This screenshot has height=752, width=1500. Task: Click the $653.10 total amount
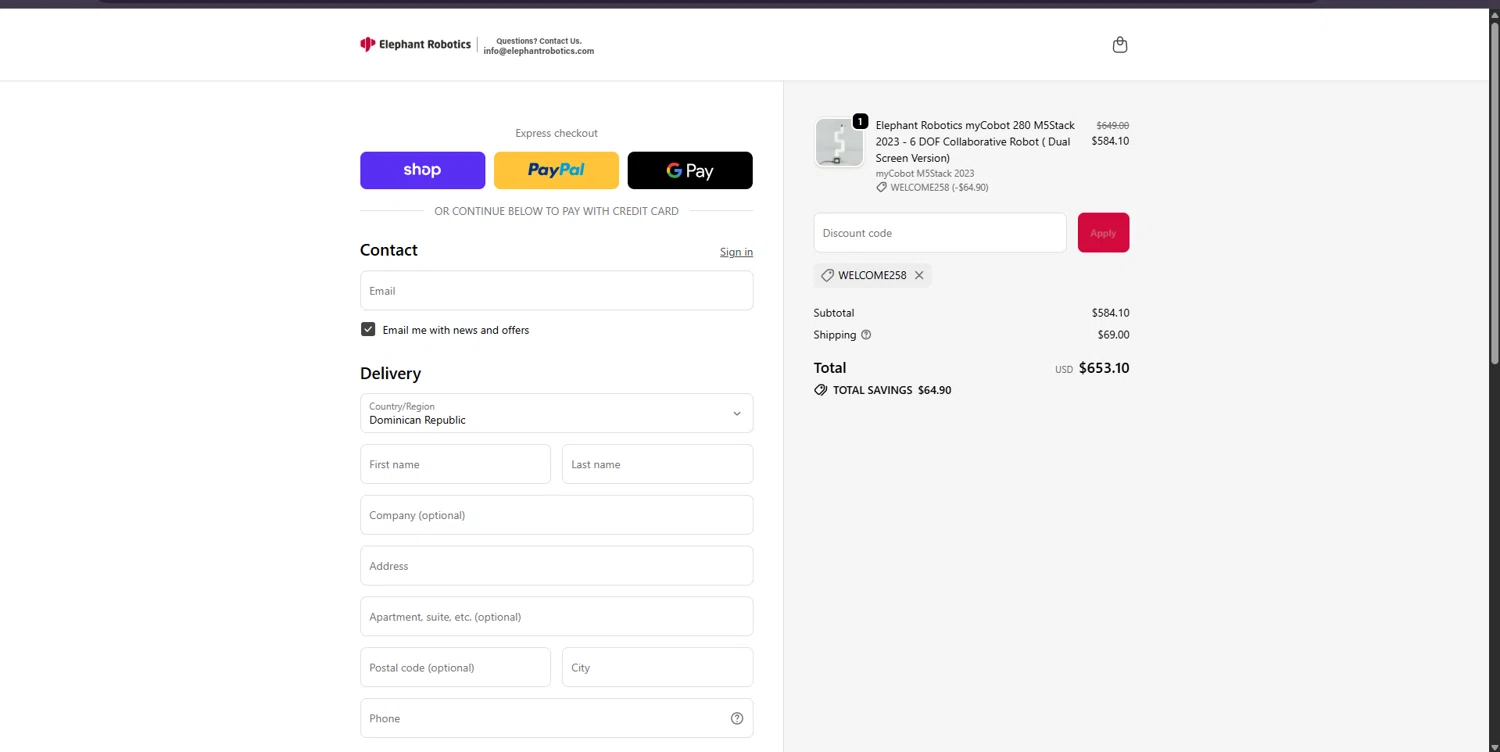point(1104,368)
